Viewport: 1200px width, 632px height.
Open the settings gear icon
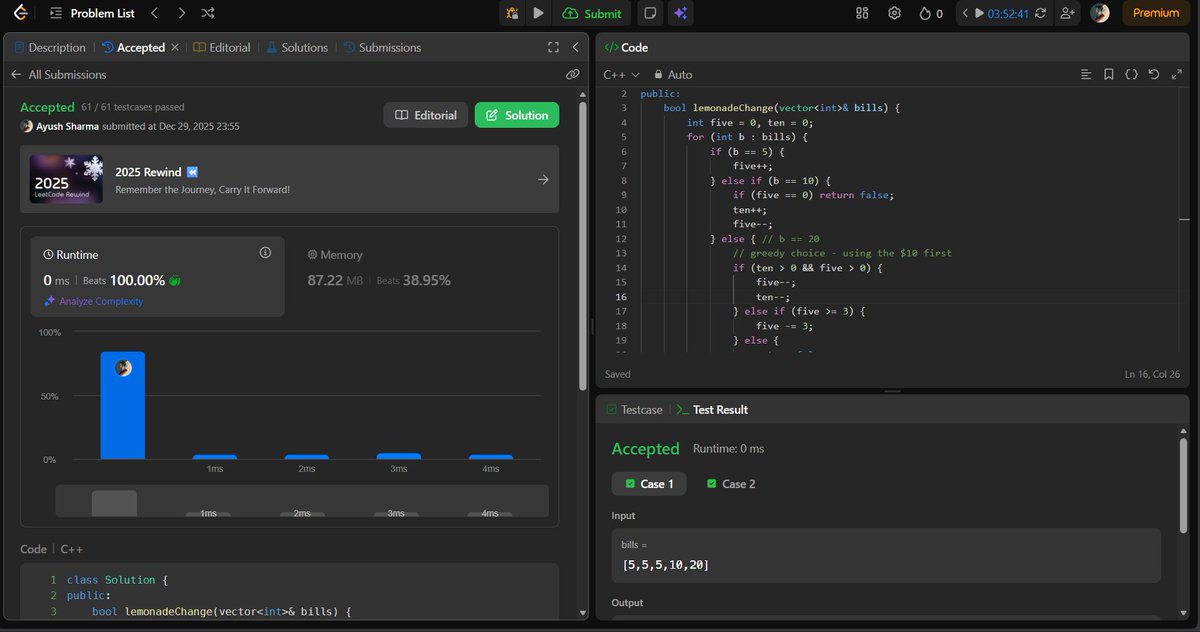895,13
